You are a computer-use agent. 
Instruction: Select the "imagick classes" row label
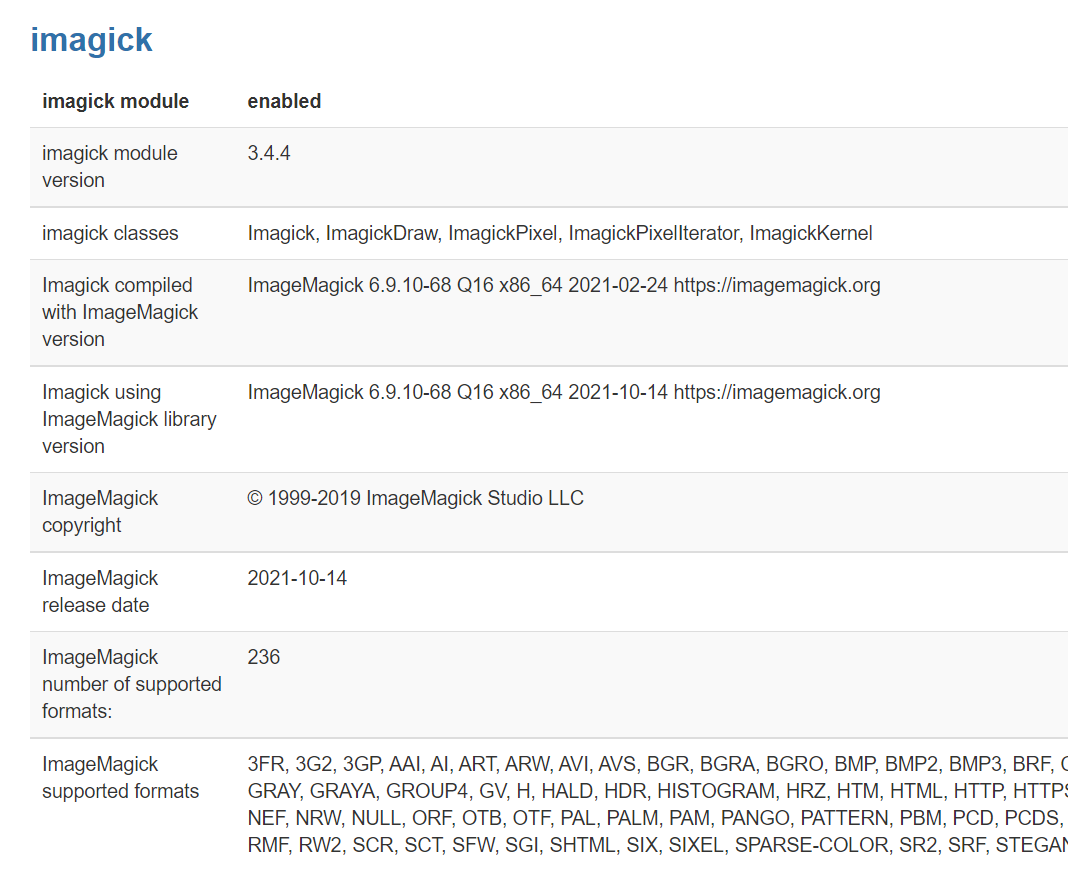[x=110, y=233]
